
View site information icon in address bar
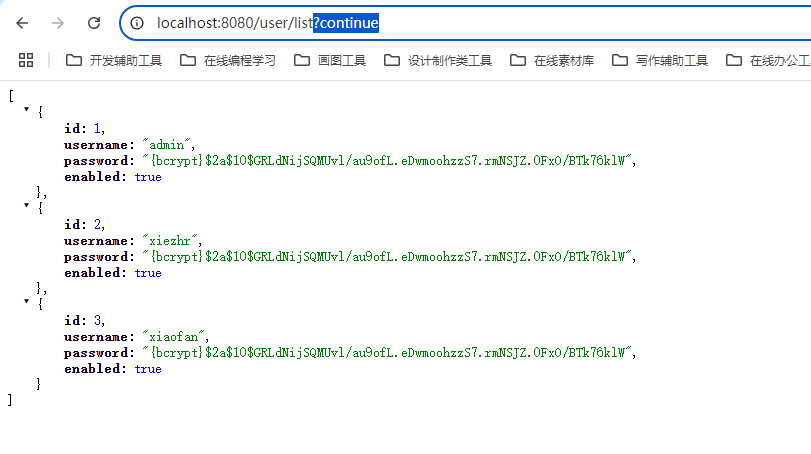137,23
